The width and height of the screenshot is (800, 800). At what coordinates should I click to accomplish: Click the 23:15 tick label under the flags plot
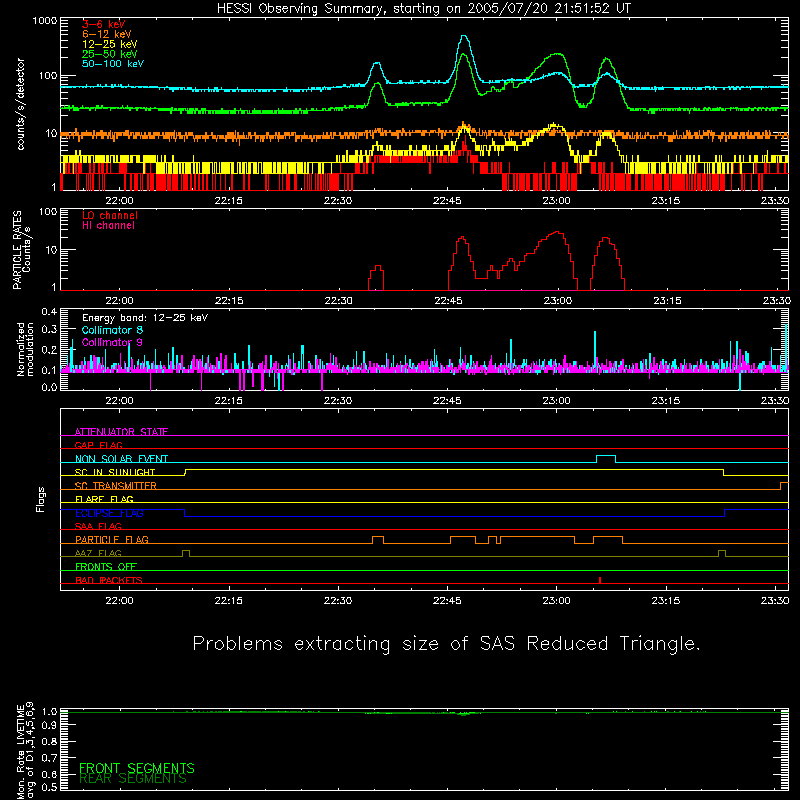point(665,601)
